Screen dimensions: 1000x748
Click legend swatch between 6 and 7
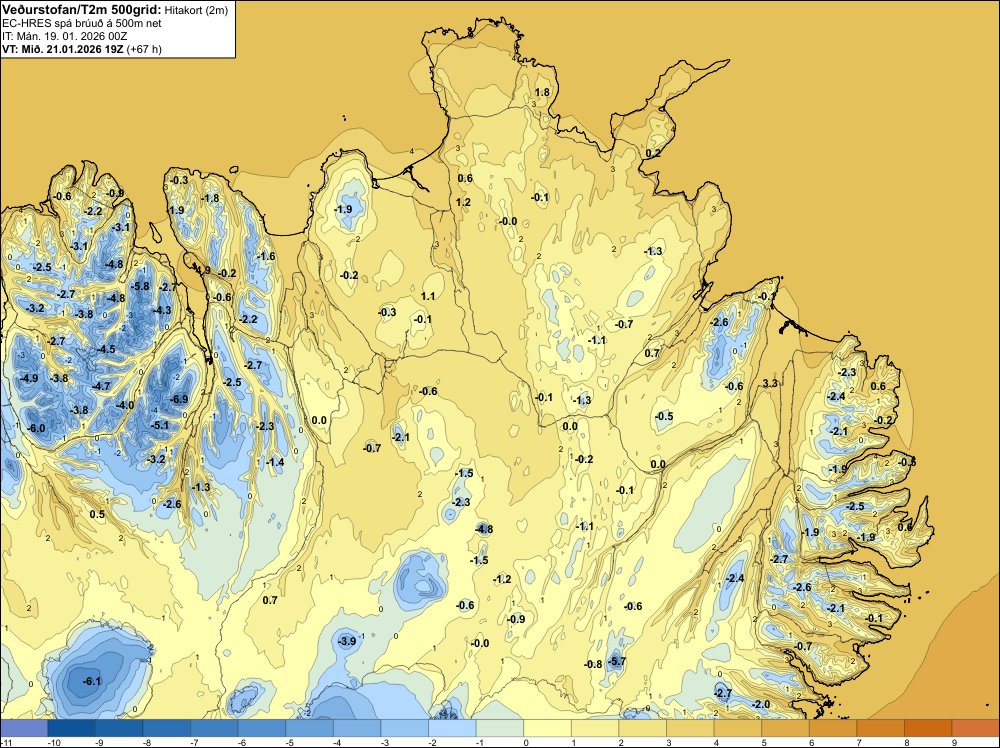[833, 728]
